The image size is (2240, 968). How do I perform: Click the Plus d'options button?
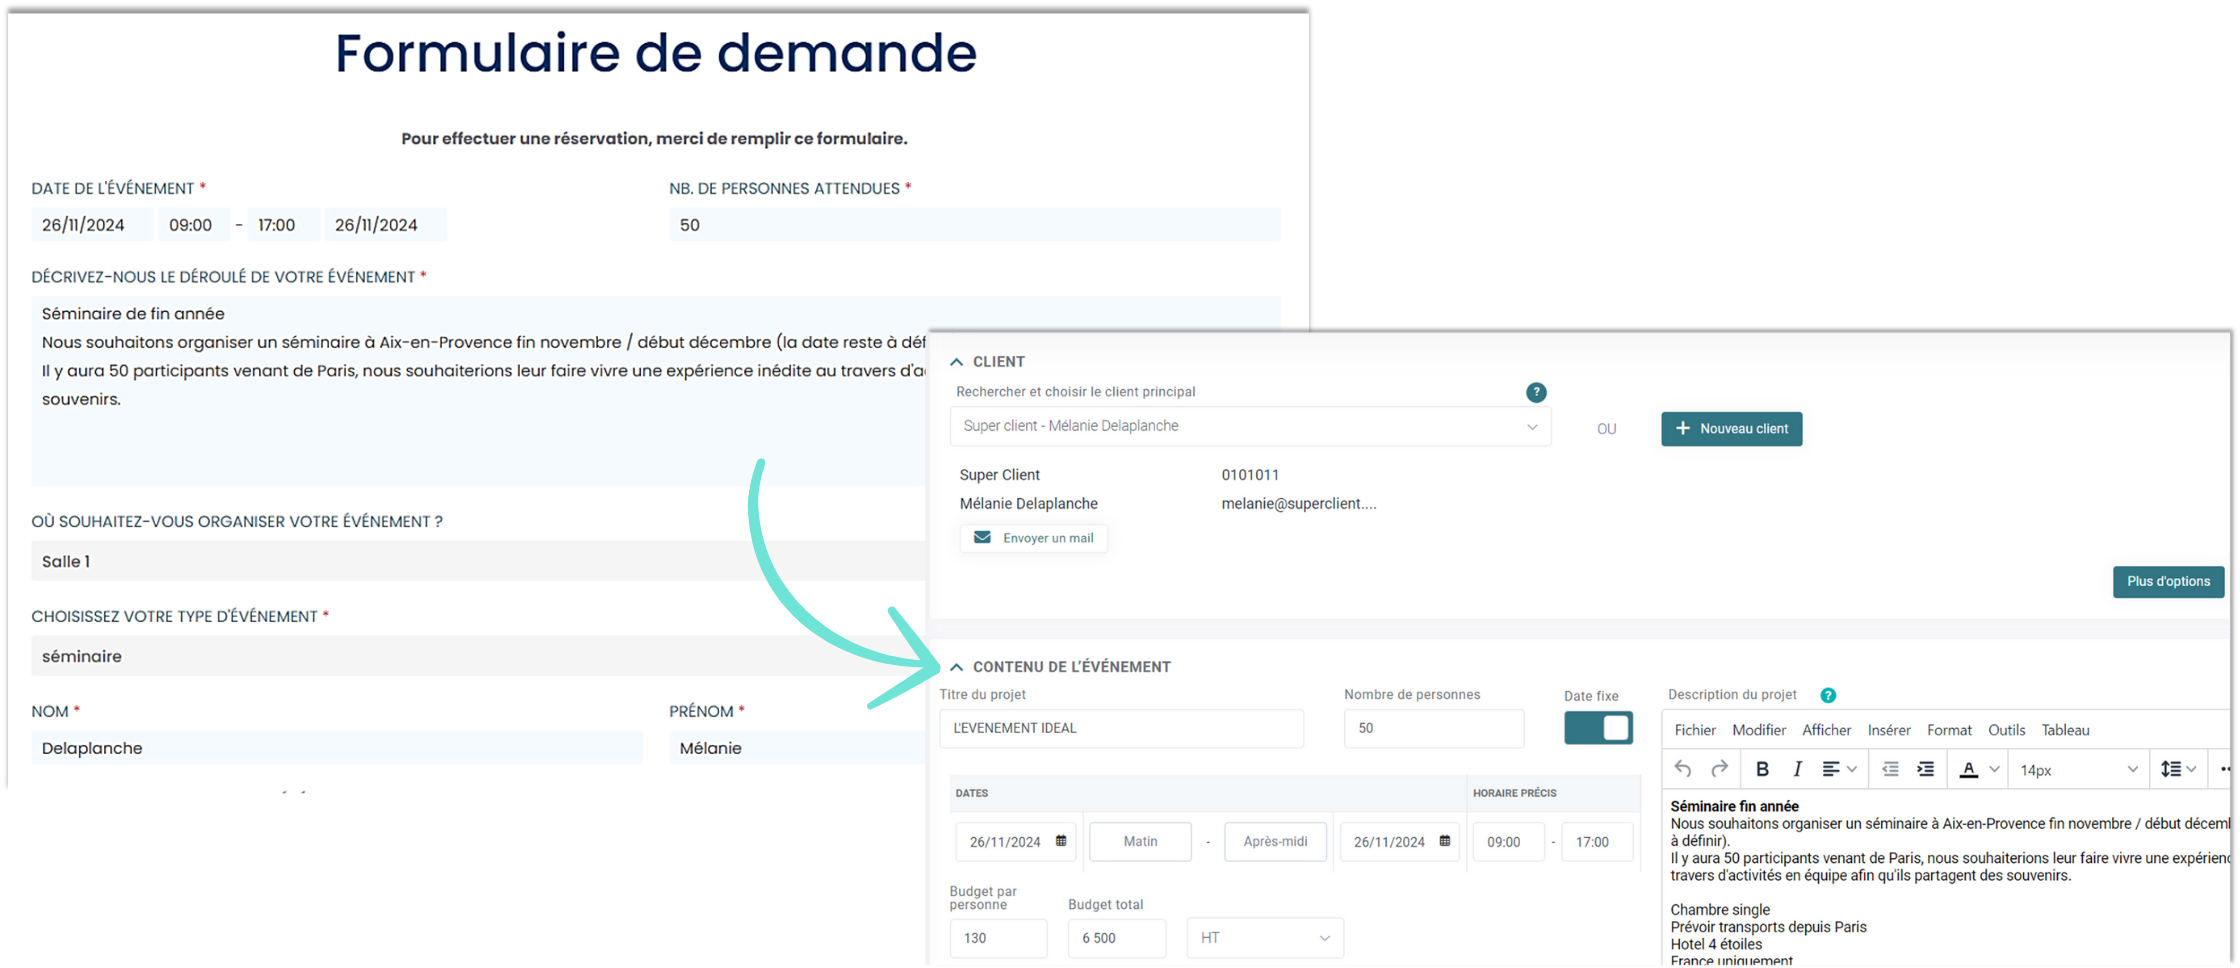tap(2168, 581)
